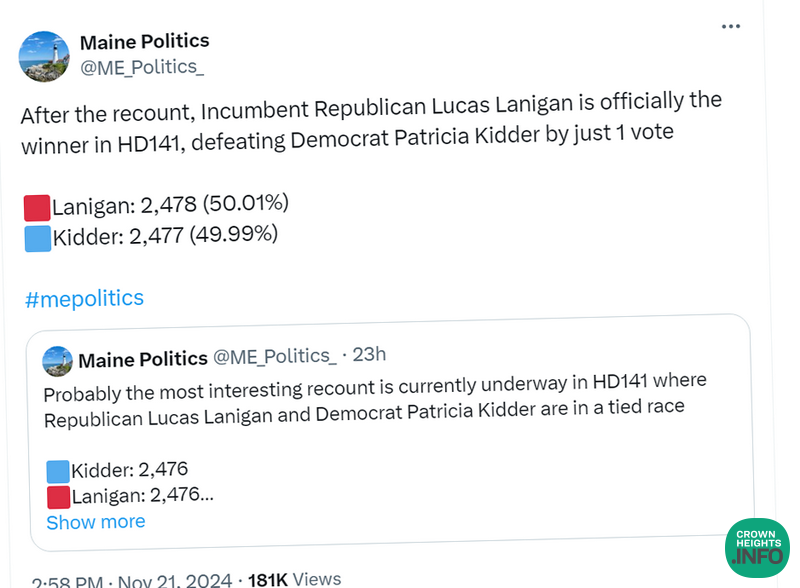Screen dimensions: 800x588
Task: Click the red square beside Lanigan: 2,478
Action: [37, 208]
